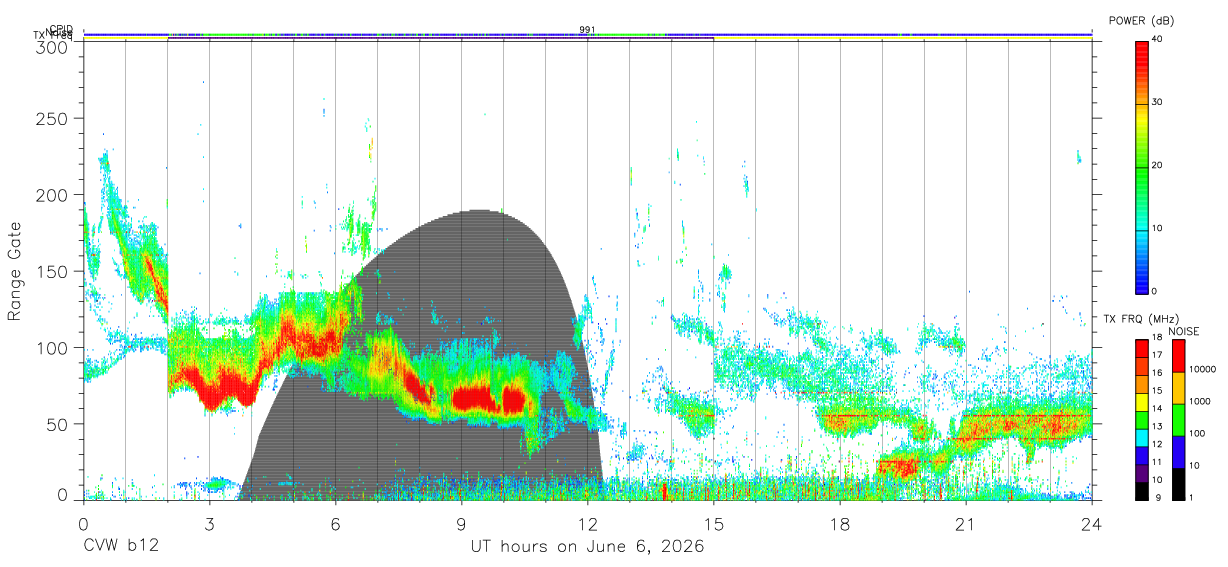Pick the black 9-10 MHz TX FRQ swatch
This screenshot has width=1228, height=567.
point(1141,490)
